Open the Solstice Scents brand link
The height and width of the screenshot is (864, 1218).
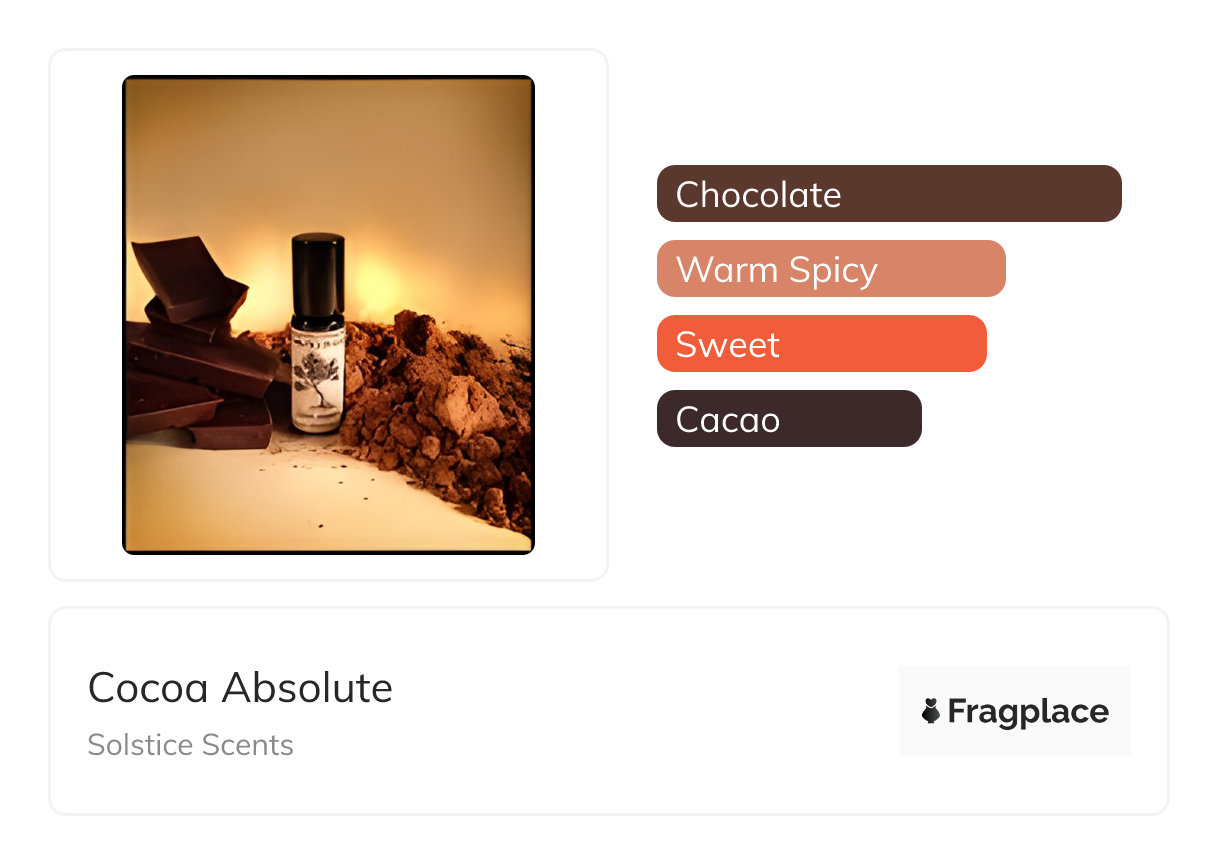tap(190, 745)
